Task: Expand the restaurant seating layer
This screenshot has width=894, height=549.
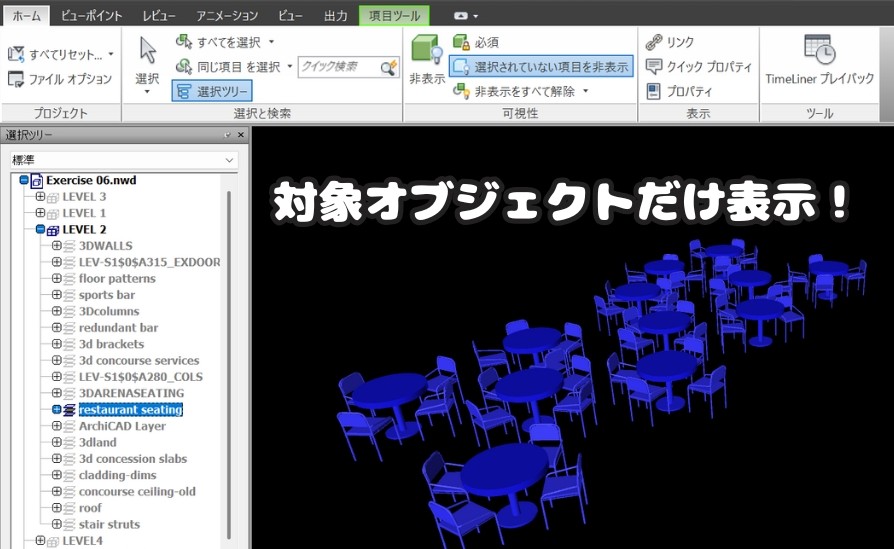Action: (x=56, y=409)
